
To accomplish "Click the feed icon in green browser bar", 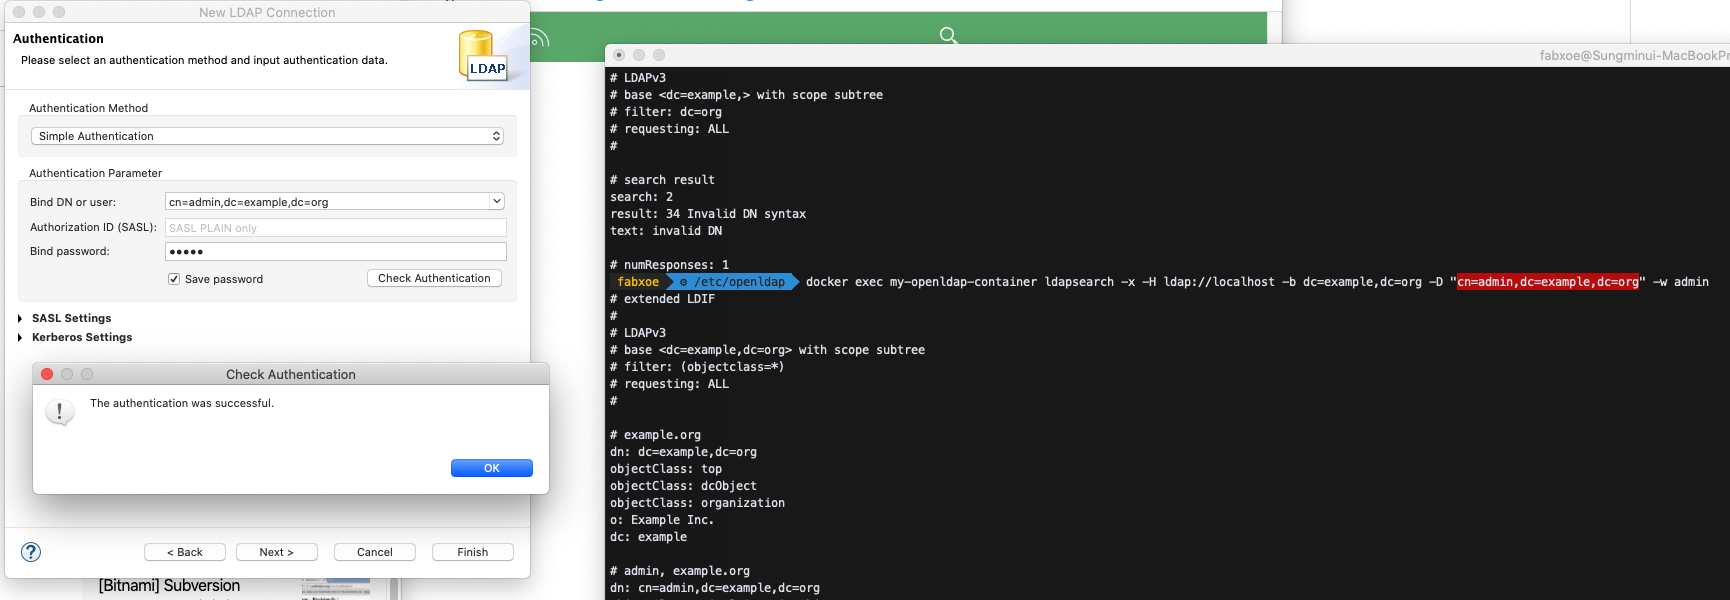I will (540, 38).
